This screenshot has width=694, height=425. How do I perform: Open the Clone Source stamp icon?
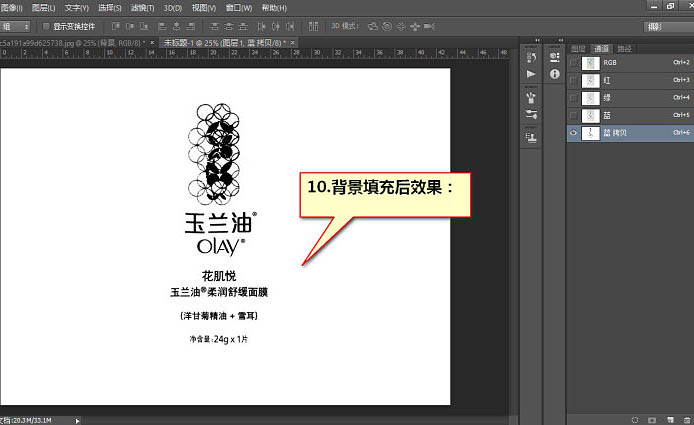531,138
